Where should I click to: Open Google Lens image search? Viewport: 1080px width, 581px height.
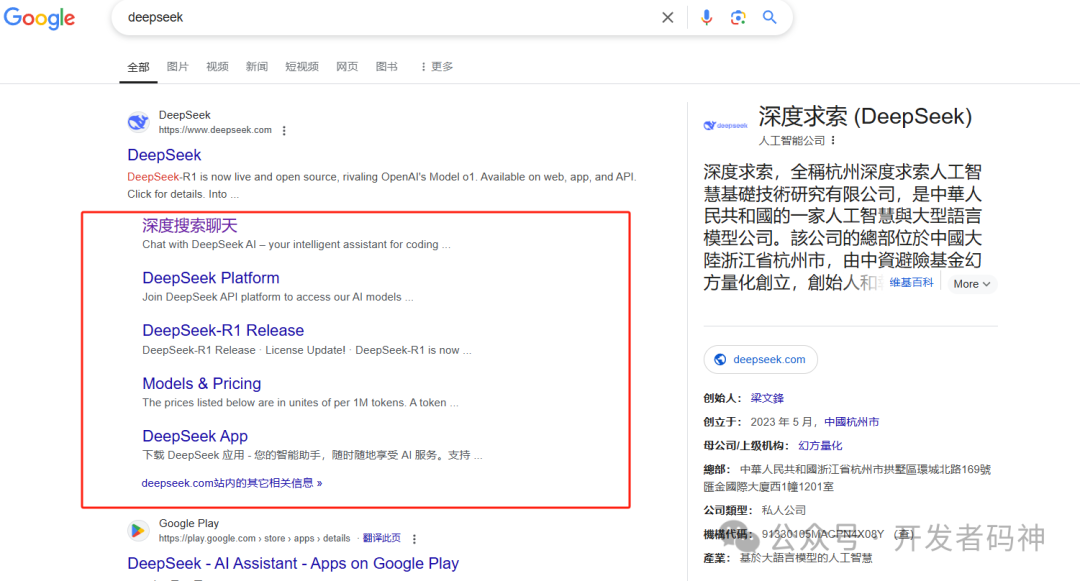pyautogui.click(x=738, y=18)
